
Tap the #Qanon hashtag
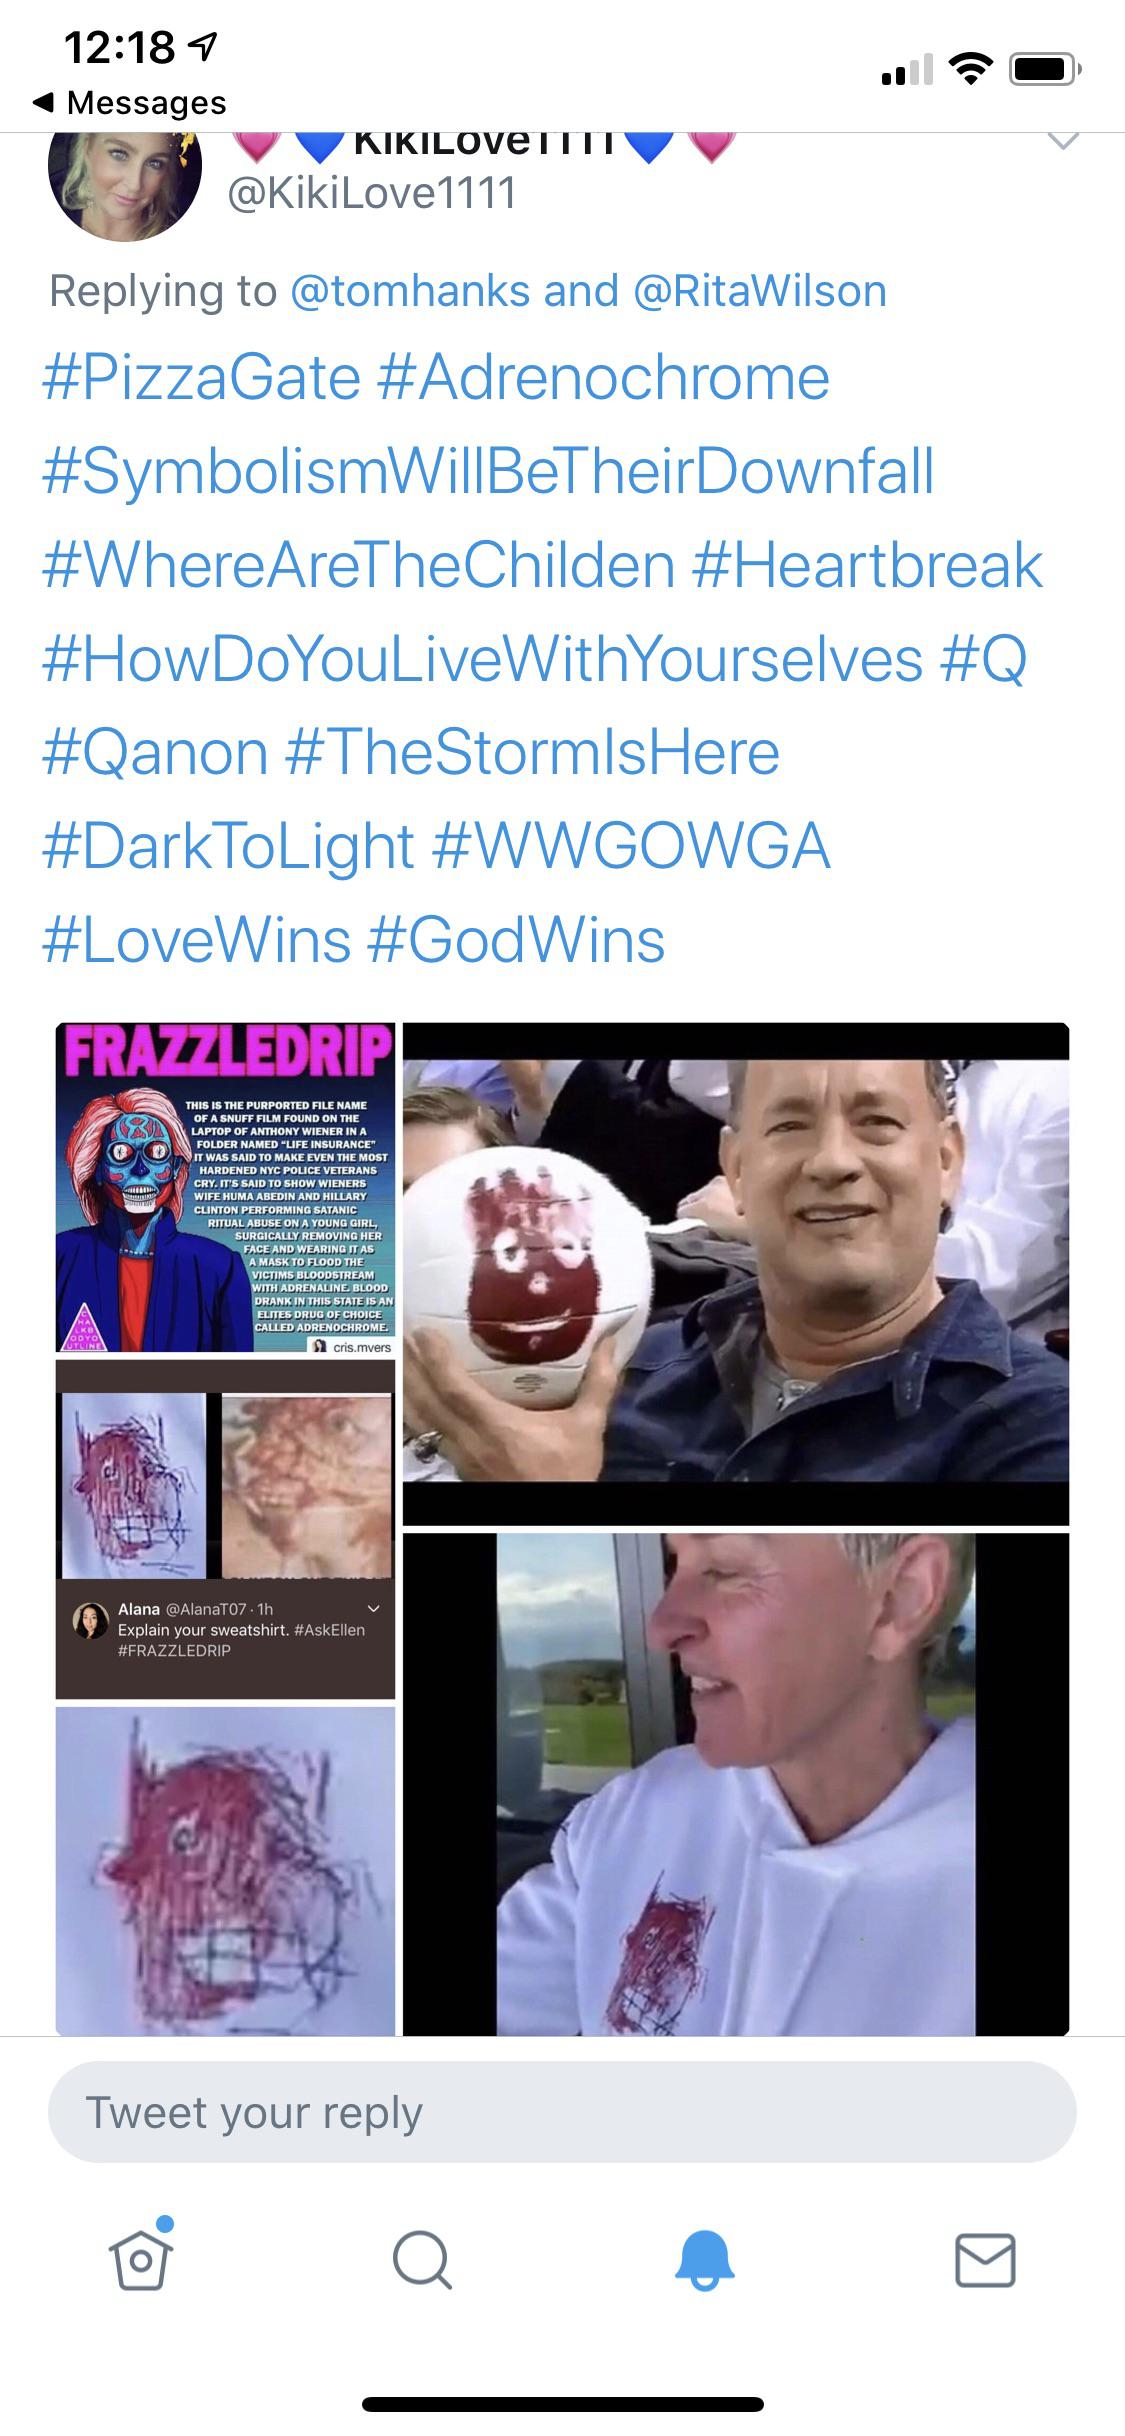point(155,753)
